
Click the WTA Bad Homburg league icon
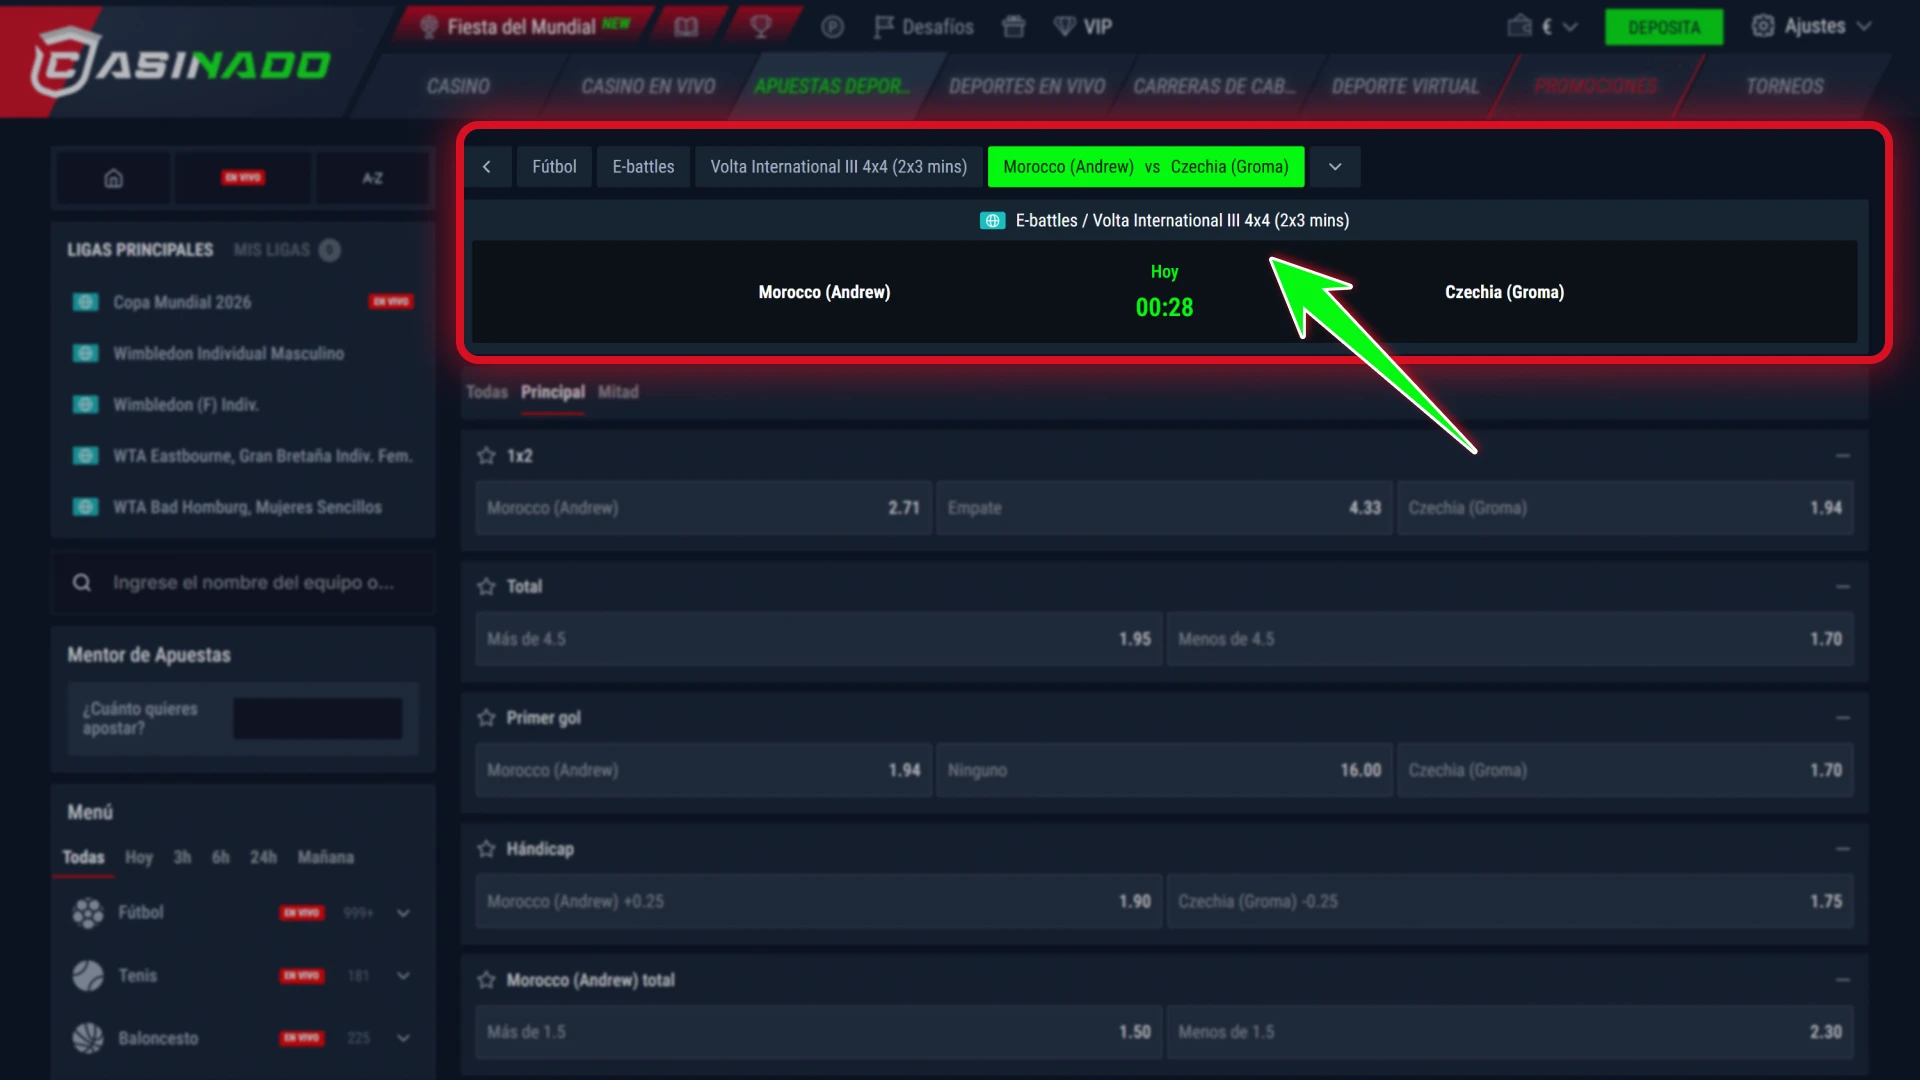[x=86, y=507]
